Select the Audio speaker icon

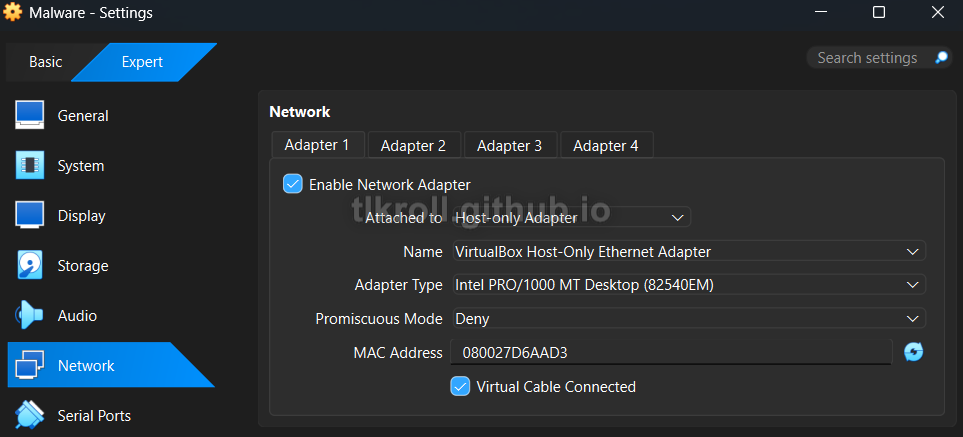coord(30,315)
